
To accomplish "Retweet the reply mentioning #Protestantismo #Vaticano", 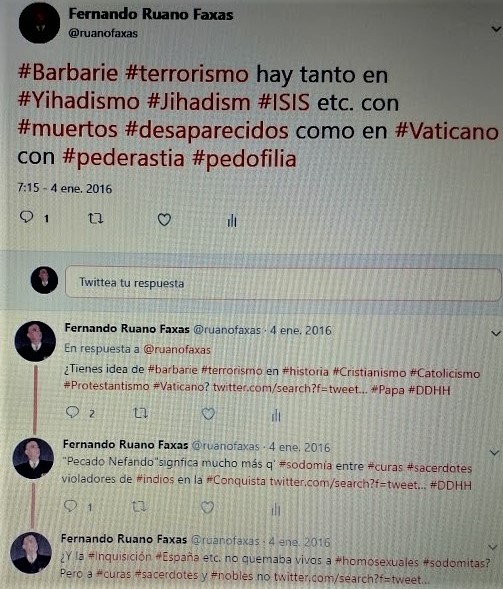I will (140, 413).
